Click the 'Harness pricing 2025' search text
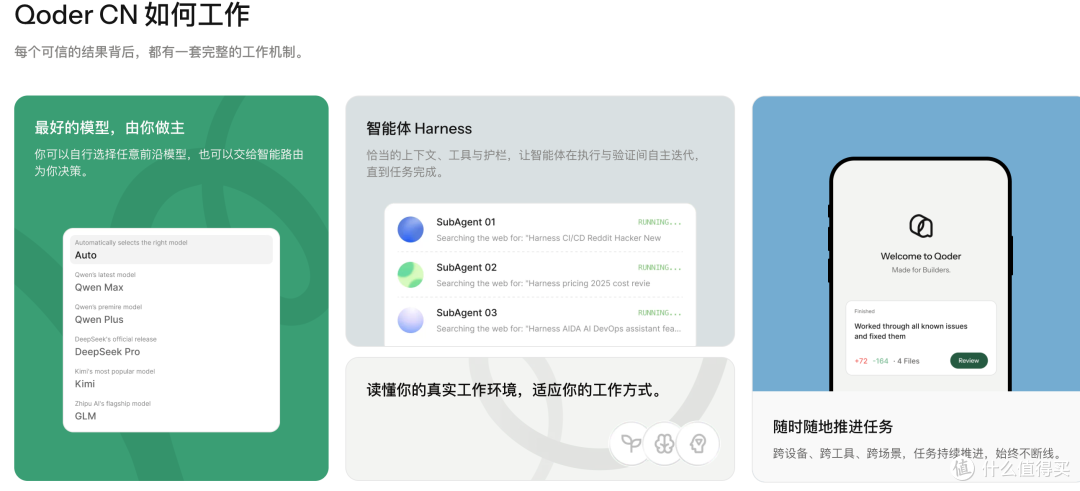 tap(543, 284)
